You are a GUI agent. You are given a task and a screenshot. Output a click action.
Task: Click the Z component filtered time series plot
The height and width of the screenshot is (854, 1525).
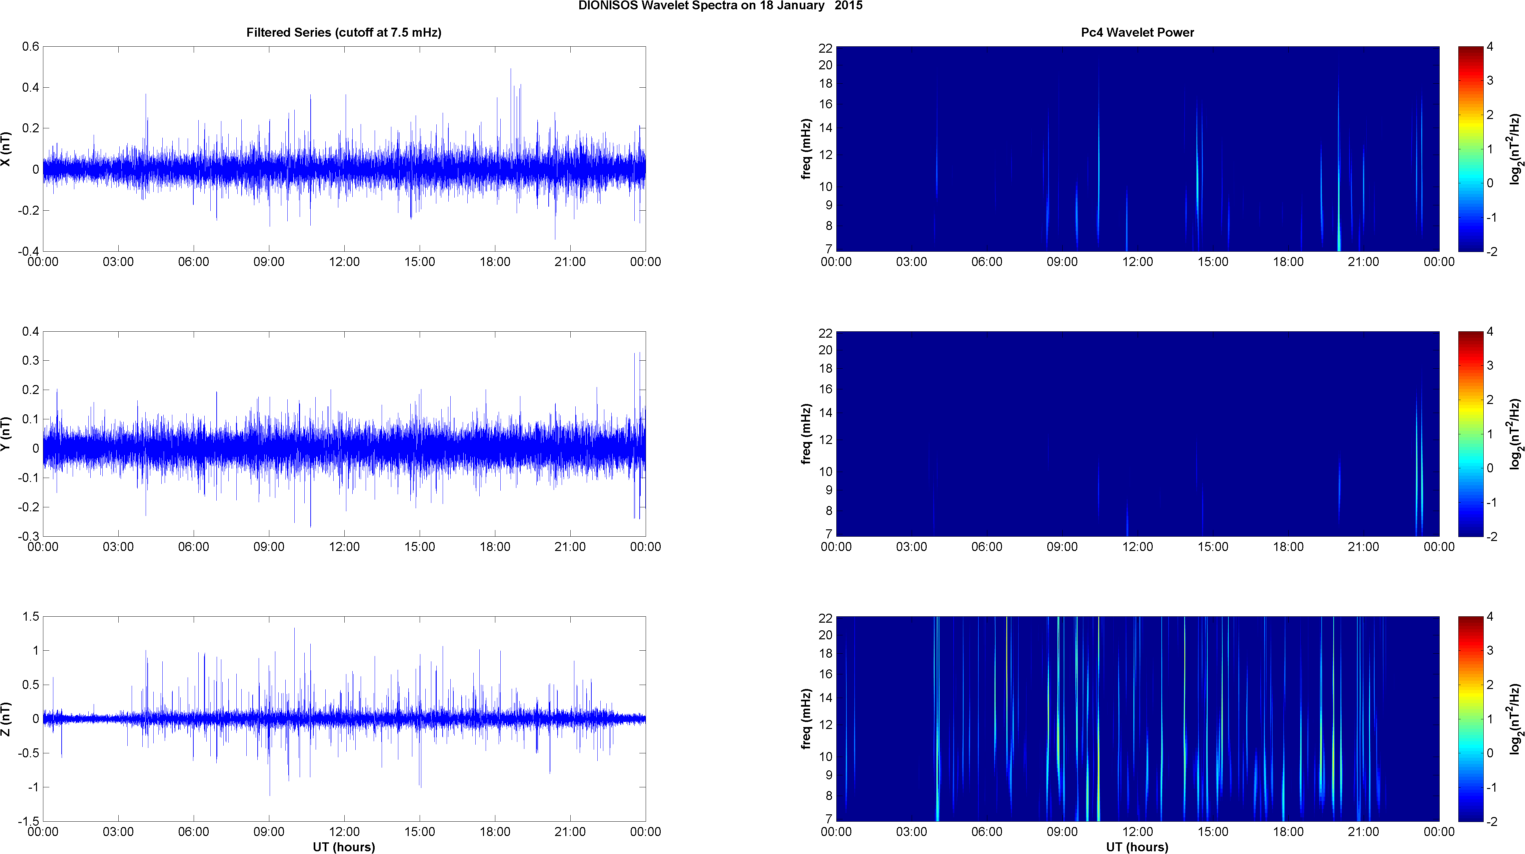[x=344, y=719]
